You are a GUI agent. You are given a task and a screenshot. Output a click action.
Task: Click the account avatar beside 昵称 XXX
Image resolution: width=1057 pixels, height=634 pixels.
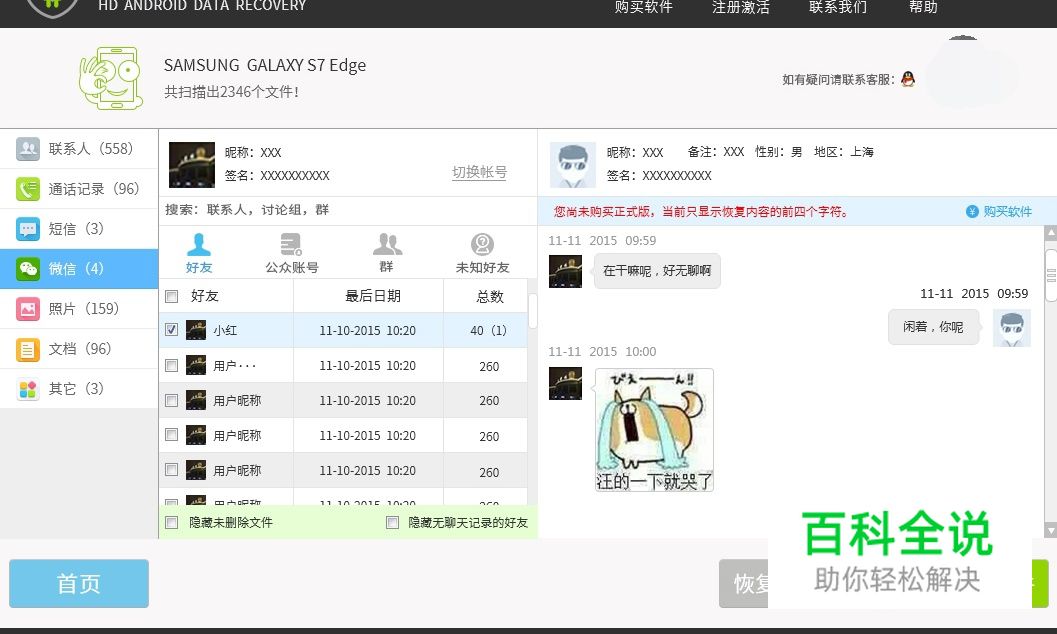[191, 164]
